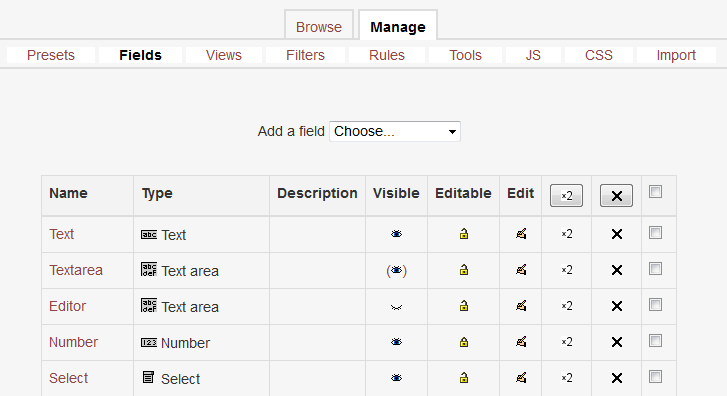Tick the select-all checkbox in the table header
The image size is (727, 396).
click(655, 192)
